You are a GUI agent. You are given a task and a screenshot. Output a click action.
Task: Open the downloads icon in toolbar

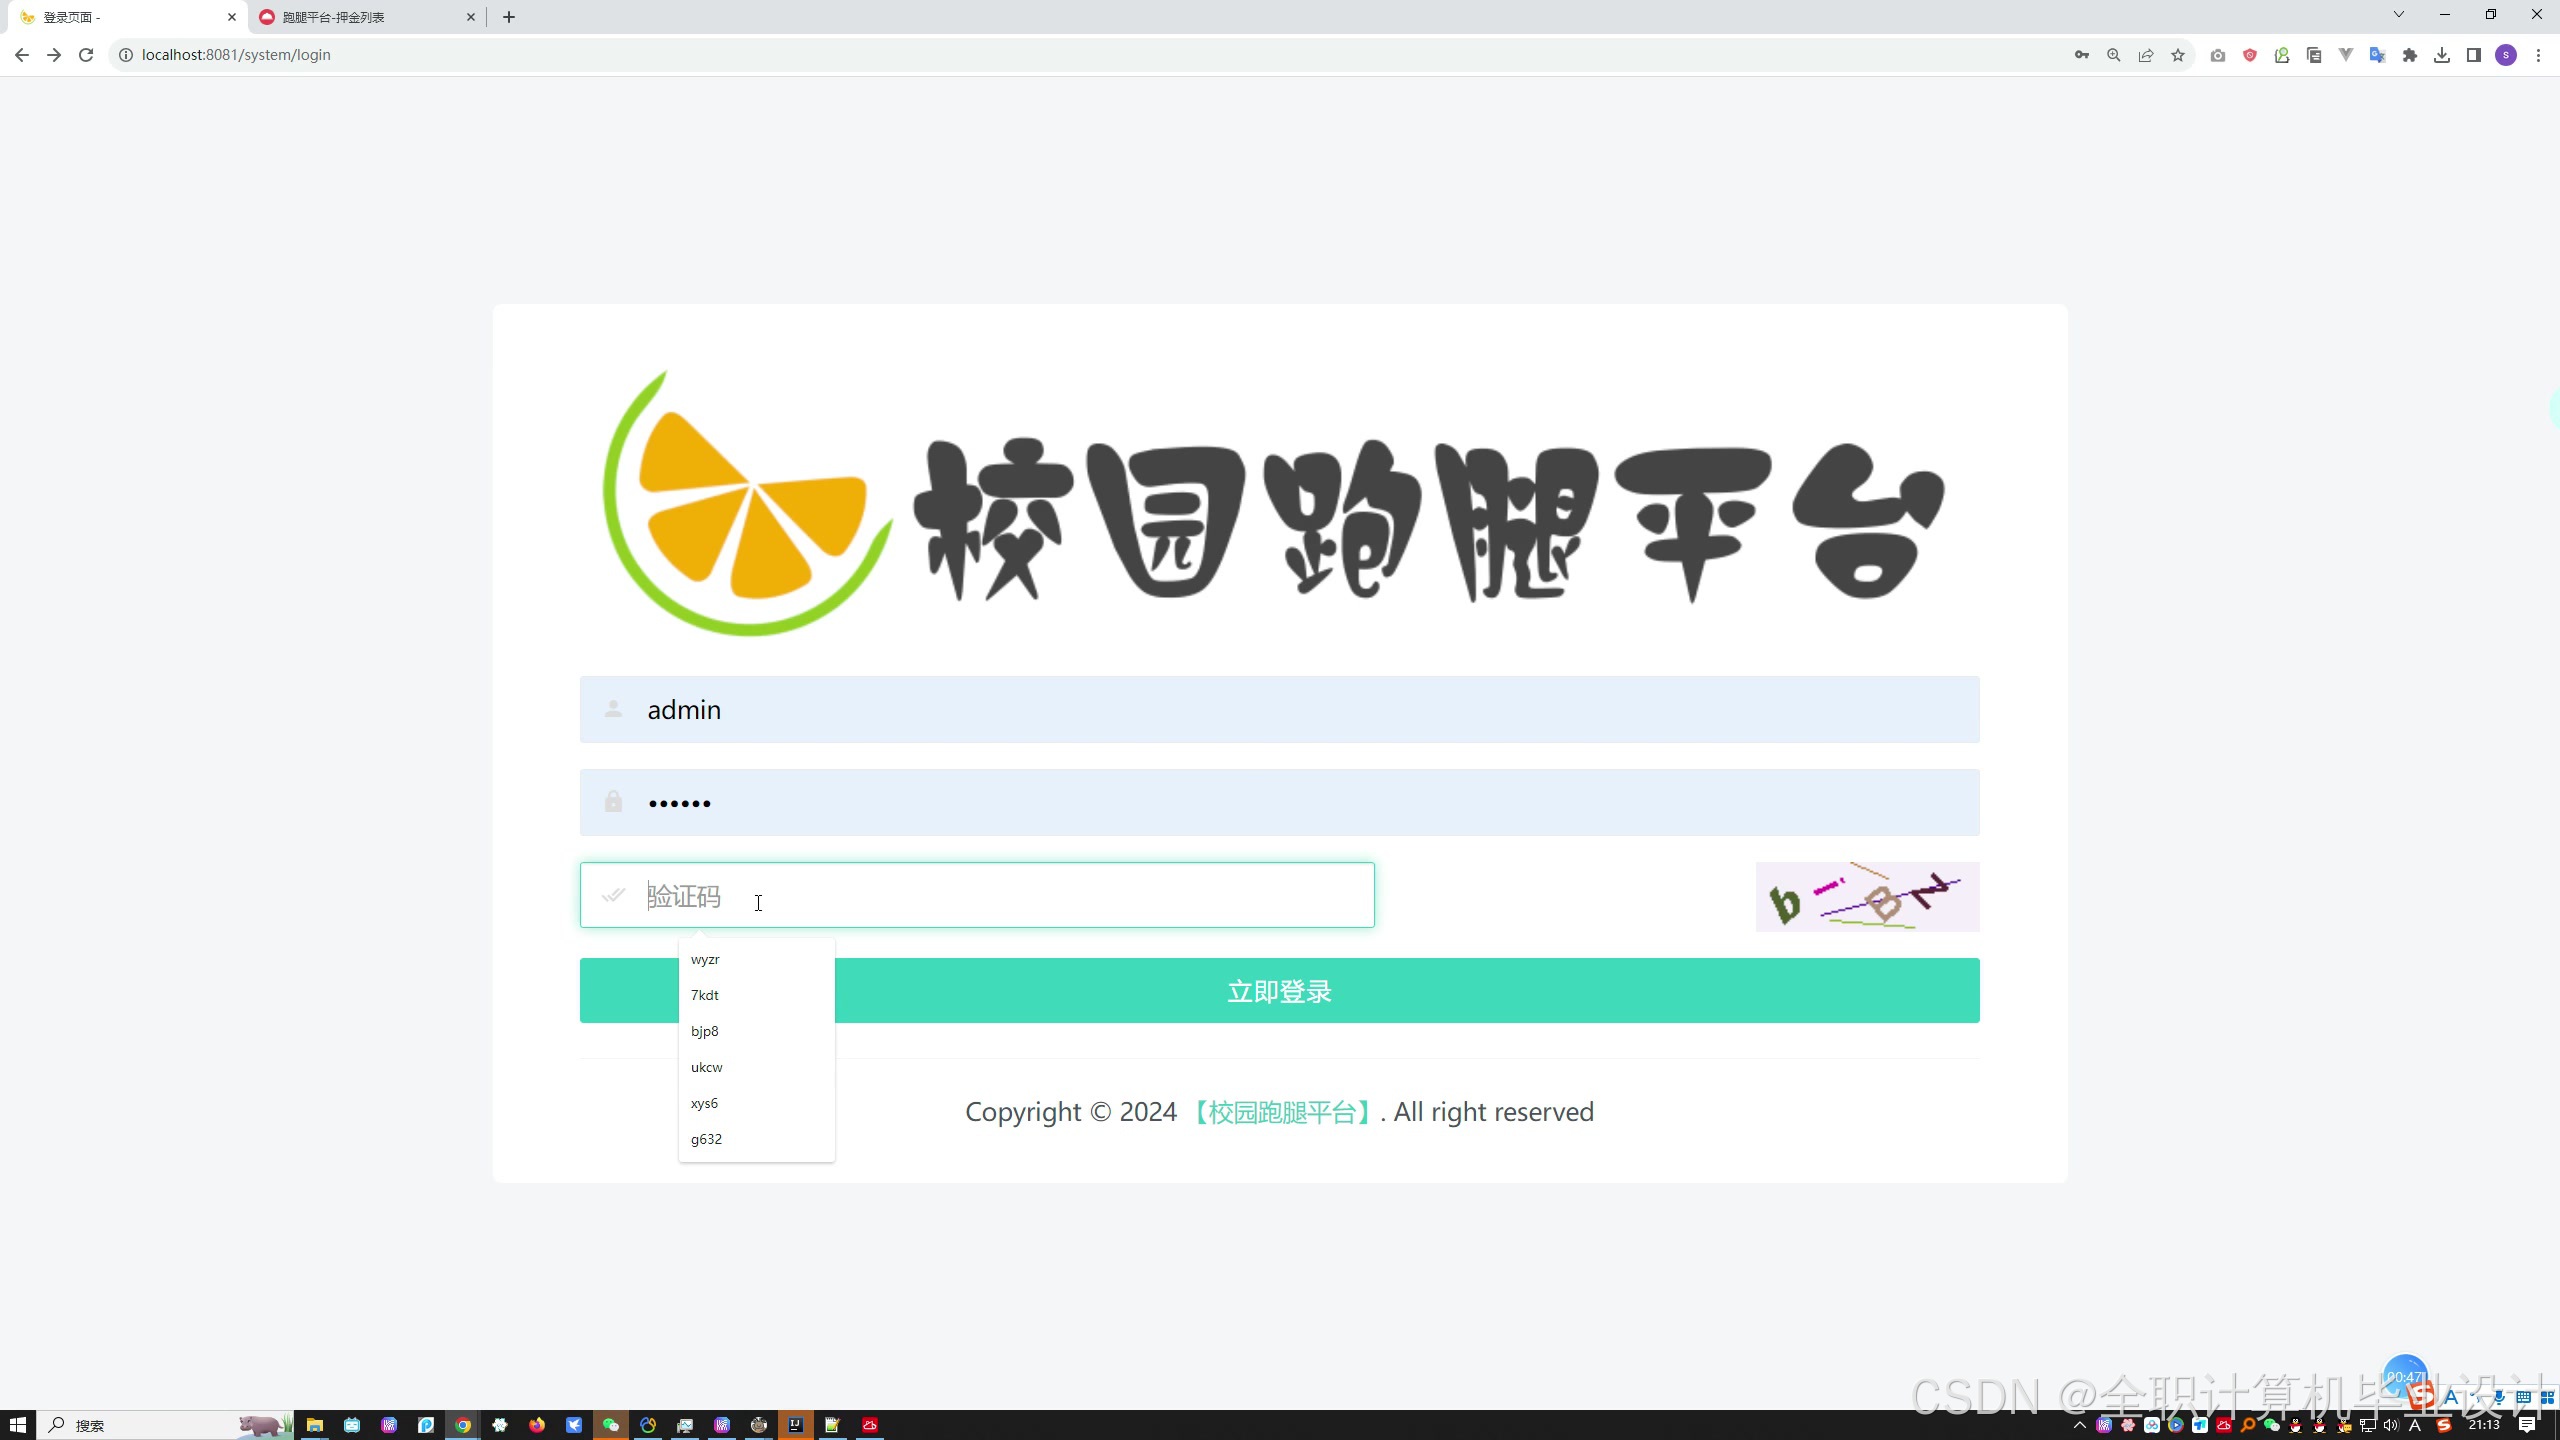click(x=2442, y=55)
